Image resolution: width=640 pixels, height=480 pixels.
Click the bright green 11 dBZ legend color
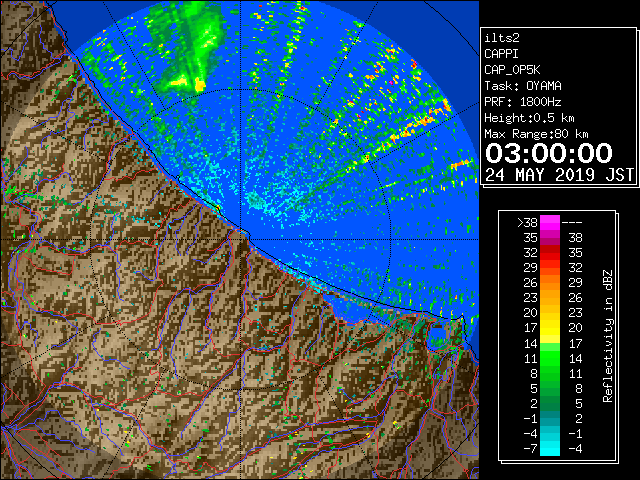[x=550, y=358]
